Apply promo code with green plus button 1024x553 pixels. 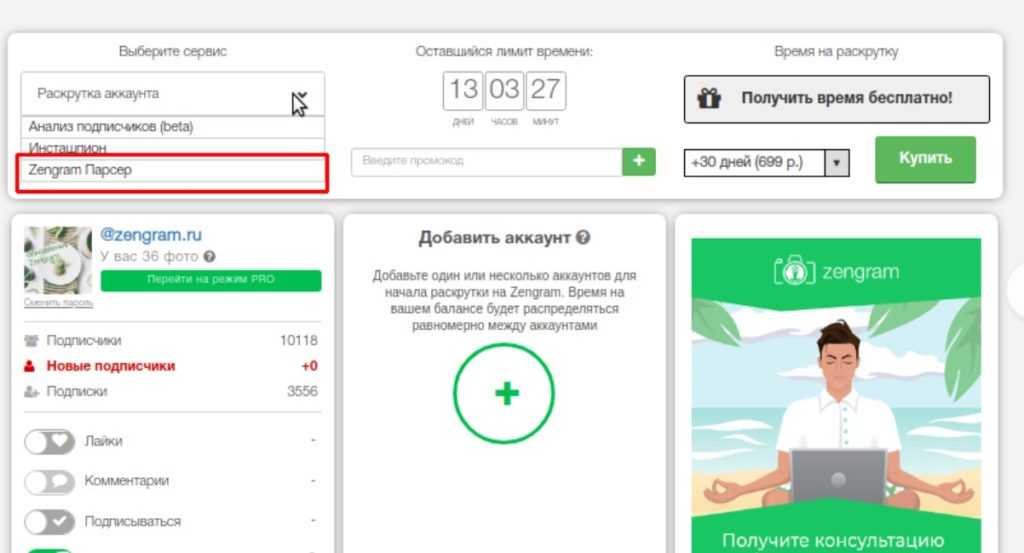(639, 161)
